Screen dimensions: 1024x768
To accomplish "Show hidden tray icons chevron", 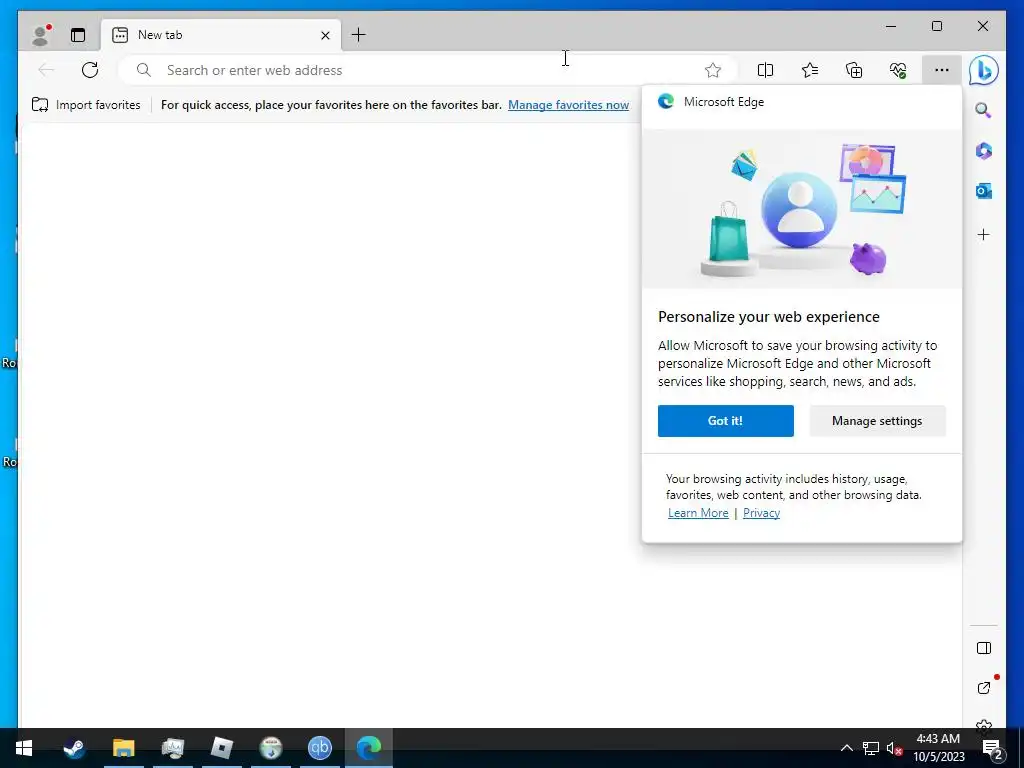I will click(x=846, y=748).
